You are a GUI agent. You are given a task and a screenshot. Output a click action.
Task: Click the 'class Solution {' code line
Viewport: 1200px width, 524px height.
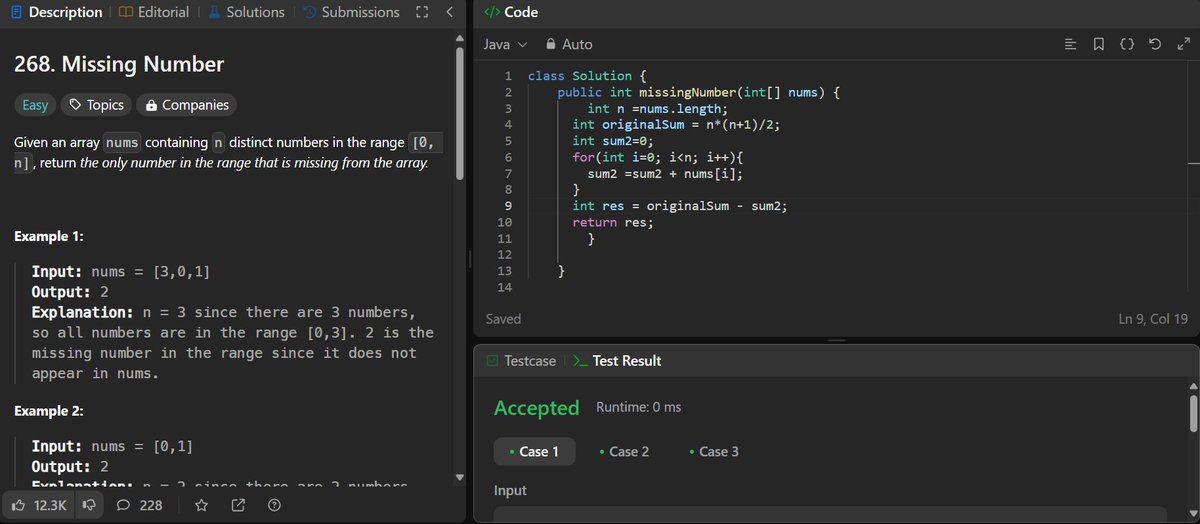[x=587, y=76]
